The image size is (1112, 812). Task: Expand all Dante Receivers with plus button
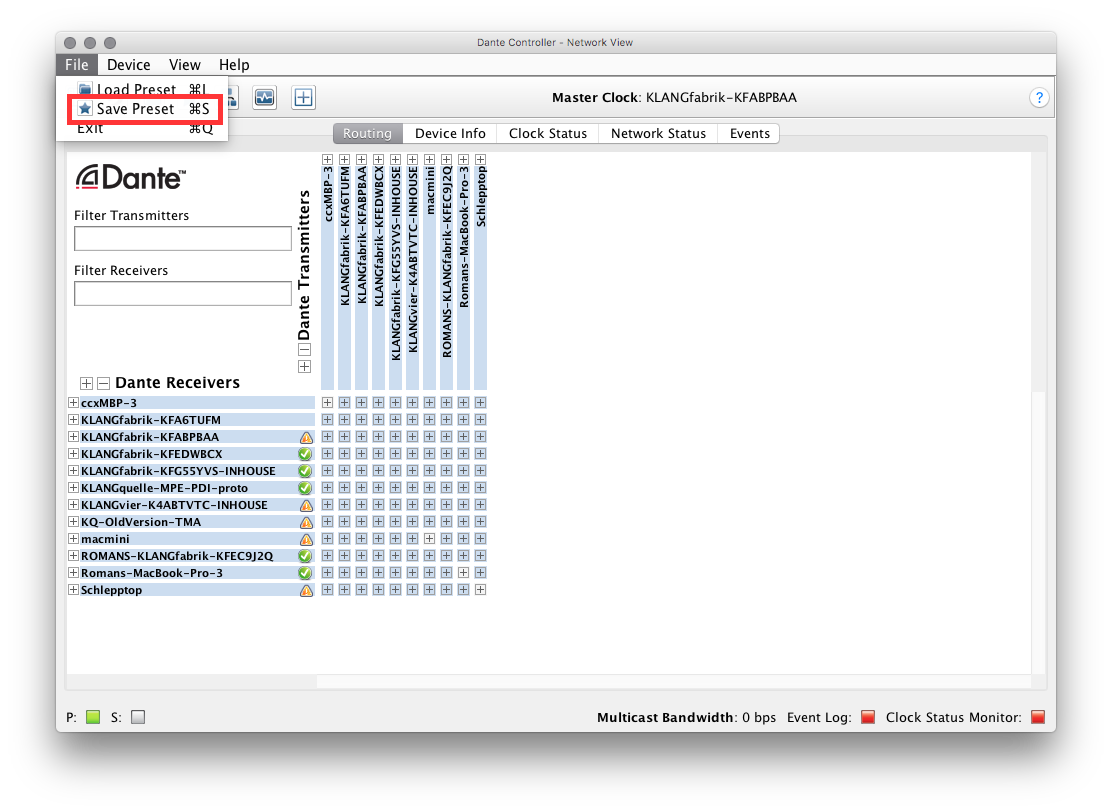86,383
